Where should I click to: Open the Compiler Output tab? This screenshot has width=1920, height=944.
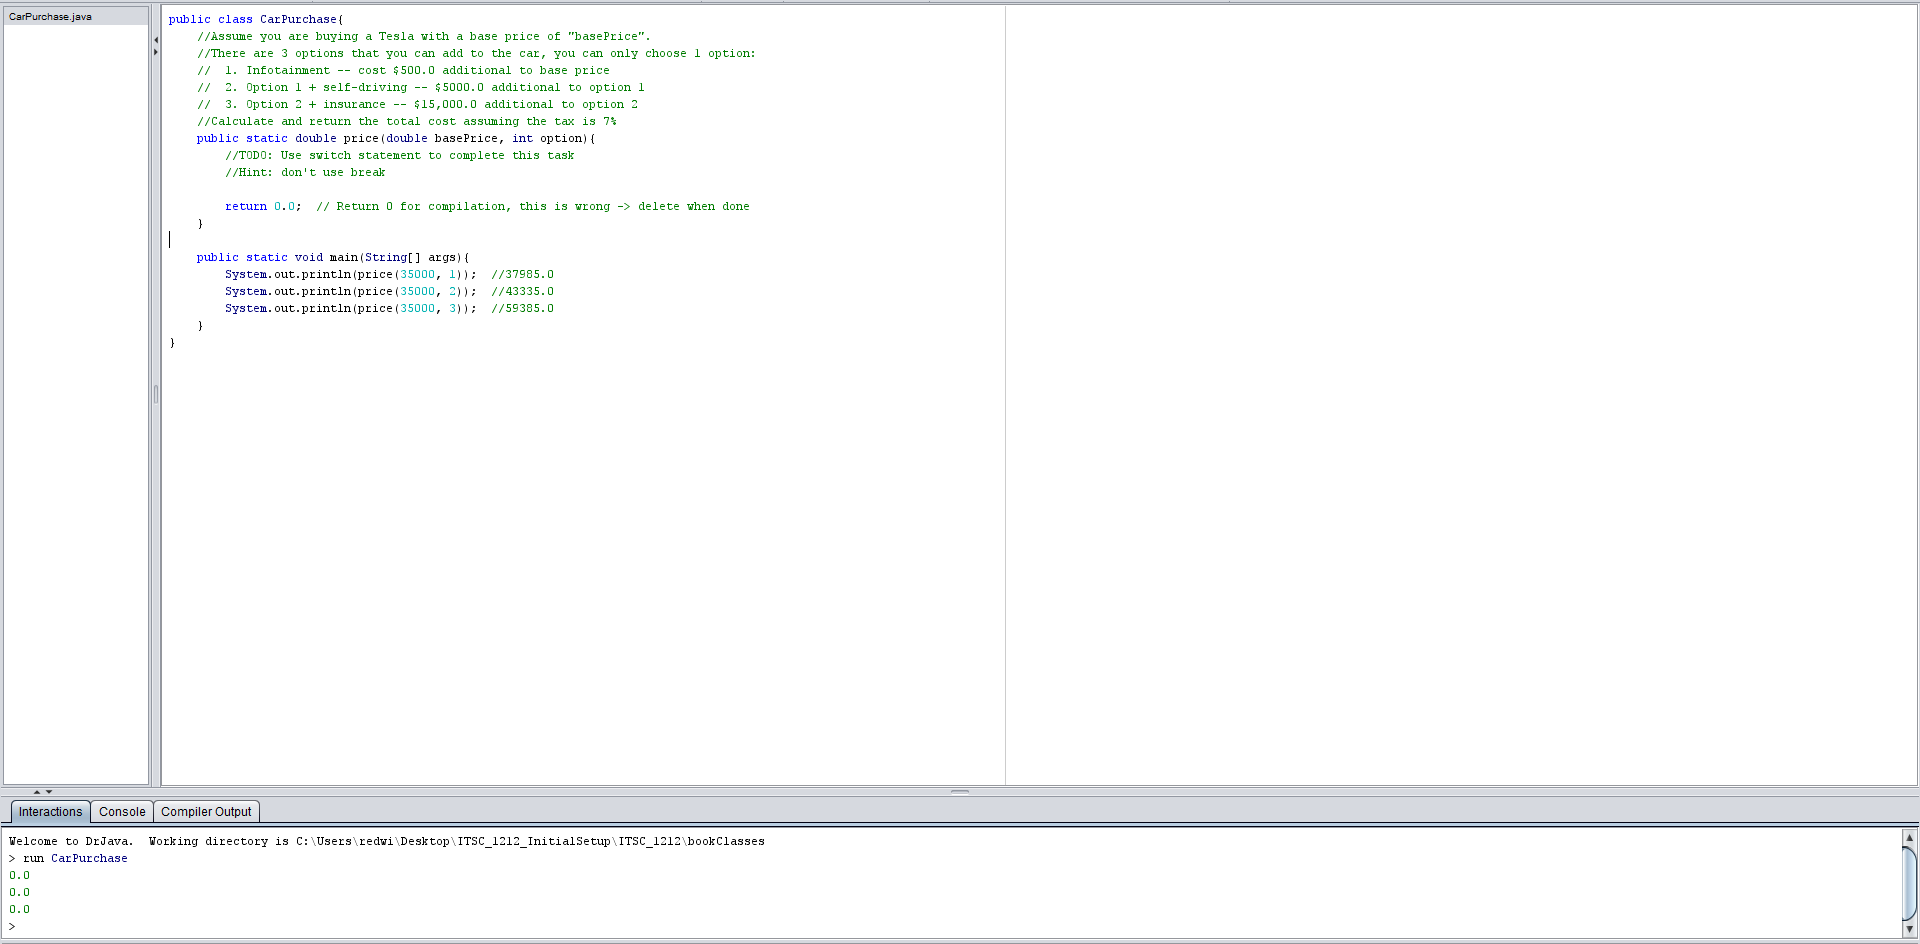[x=206, y=812]
